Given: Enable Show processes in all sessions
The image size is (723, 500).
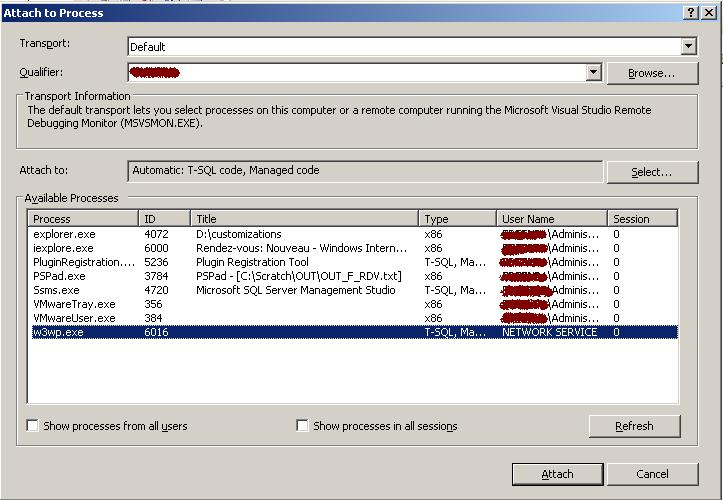Looking at the screenshot, I should click(303, 426).
